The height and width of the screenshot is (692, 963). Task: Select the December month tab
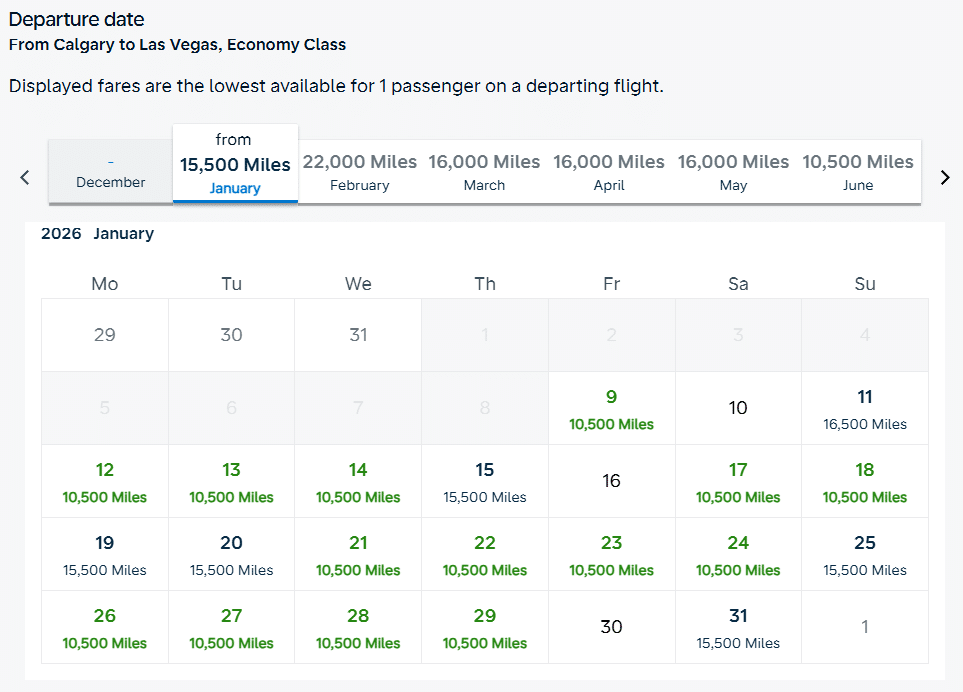pyautogui.click(x=110, y=172)
